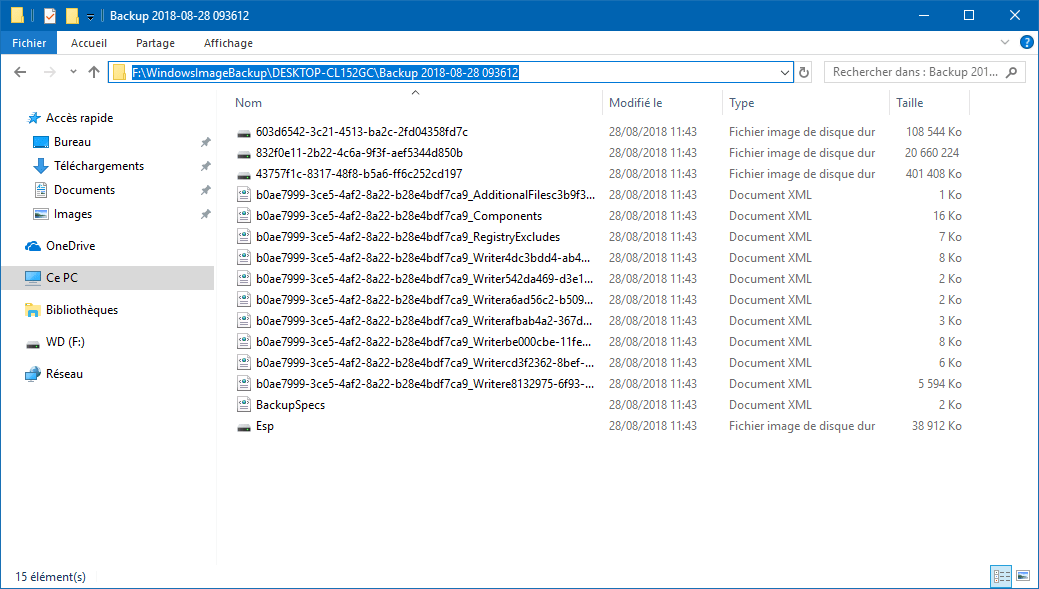
Task: Click the search box Rechercher dans
Action: (924, 72)
